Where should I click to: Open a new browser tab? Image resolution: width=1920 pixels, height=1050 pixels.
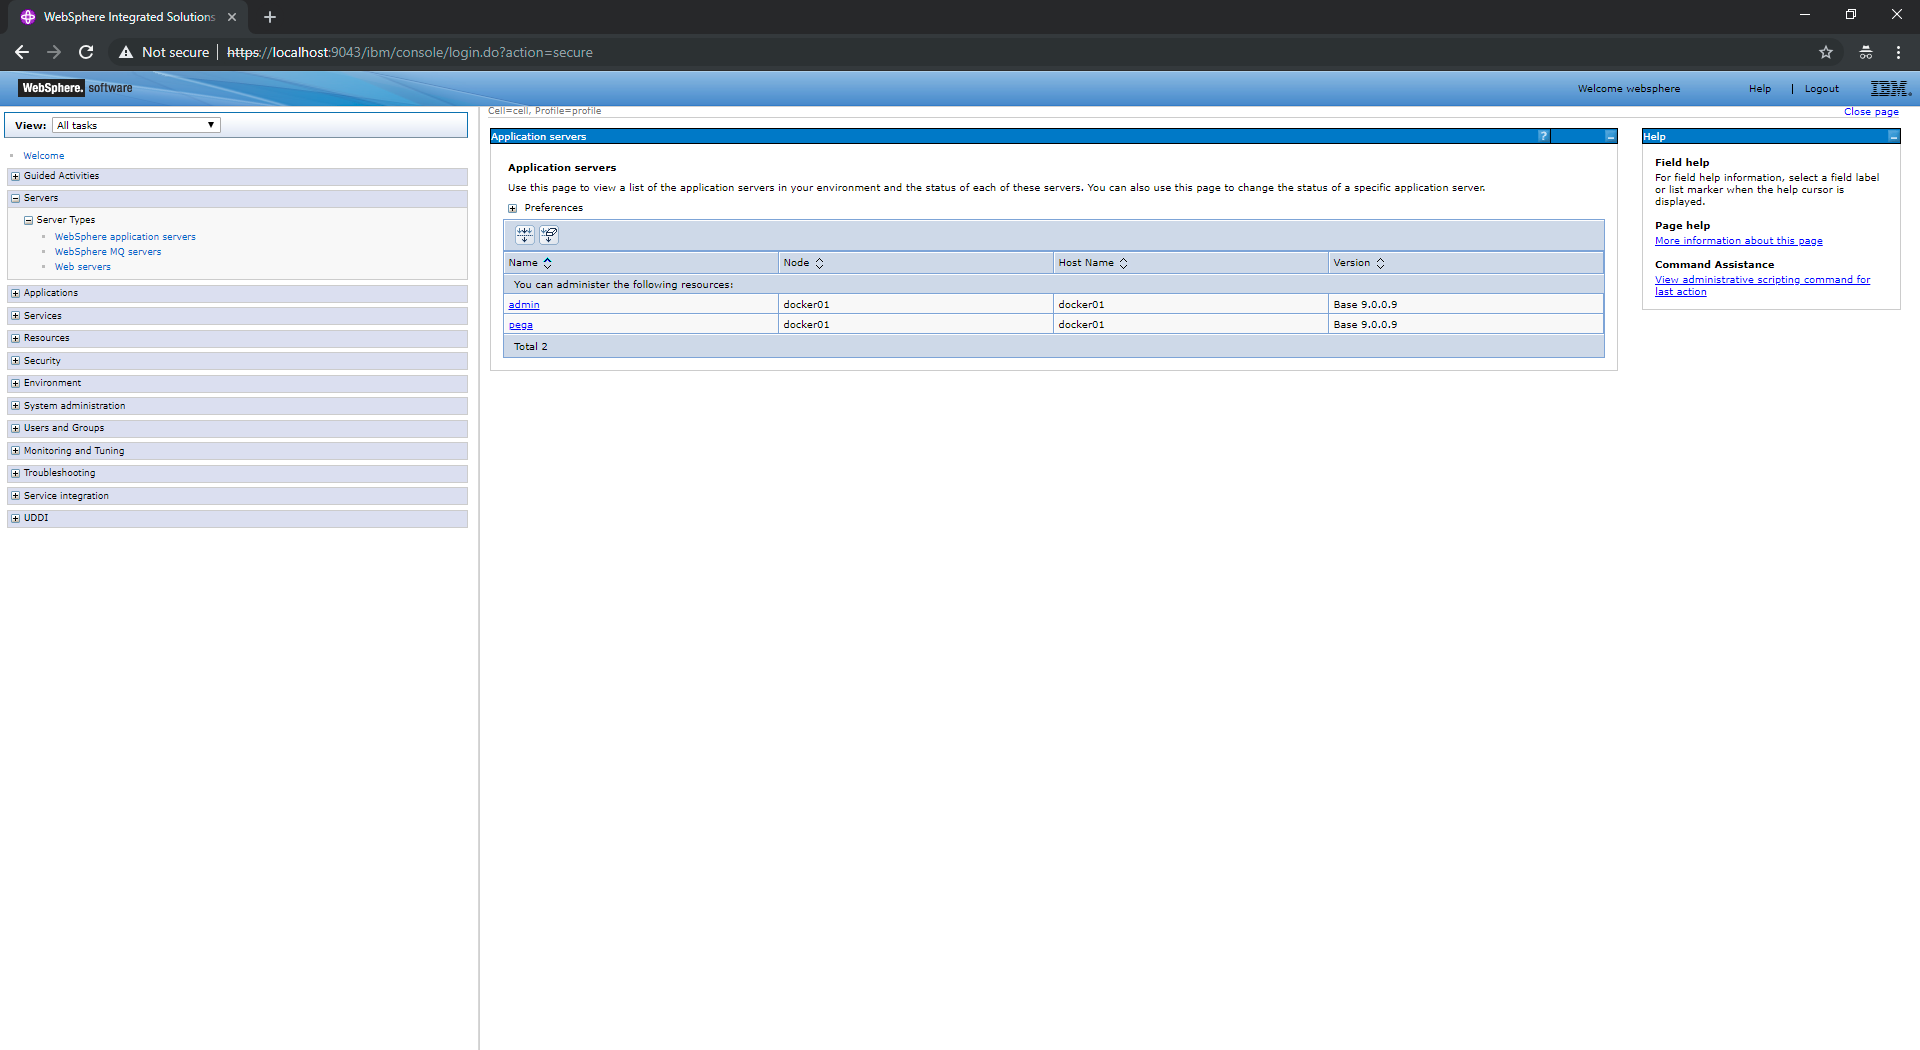(x=270, y=17)
